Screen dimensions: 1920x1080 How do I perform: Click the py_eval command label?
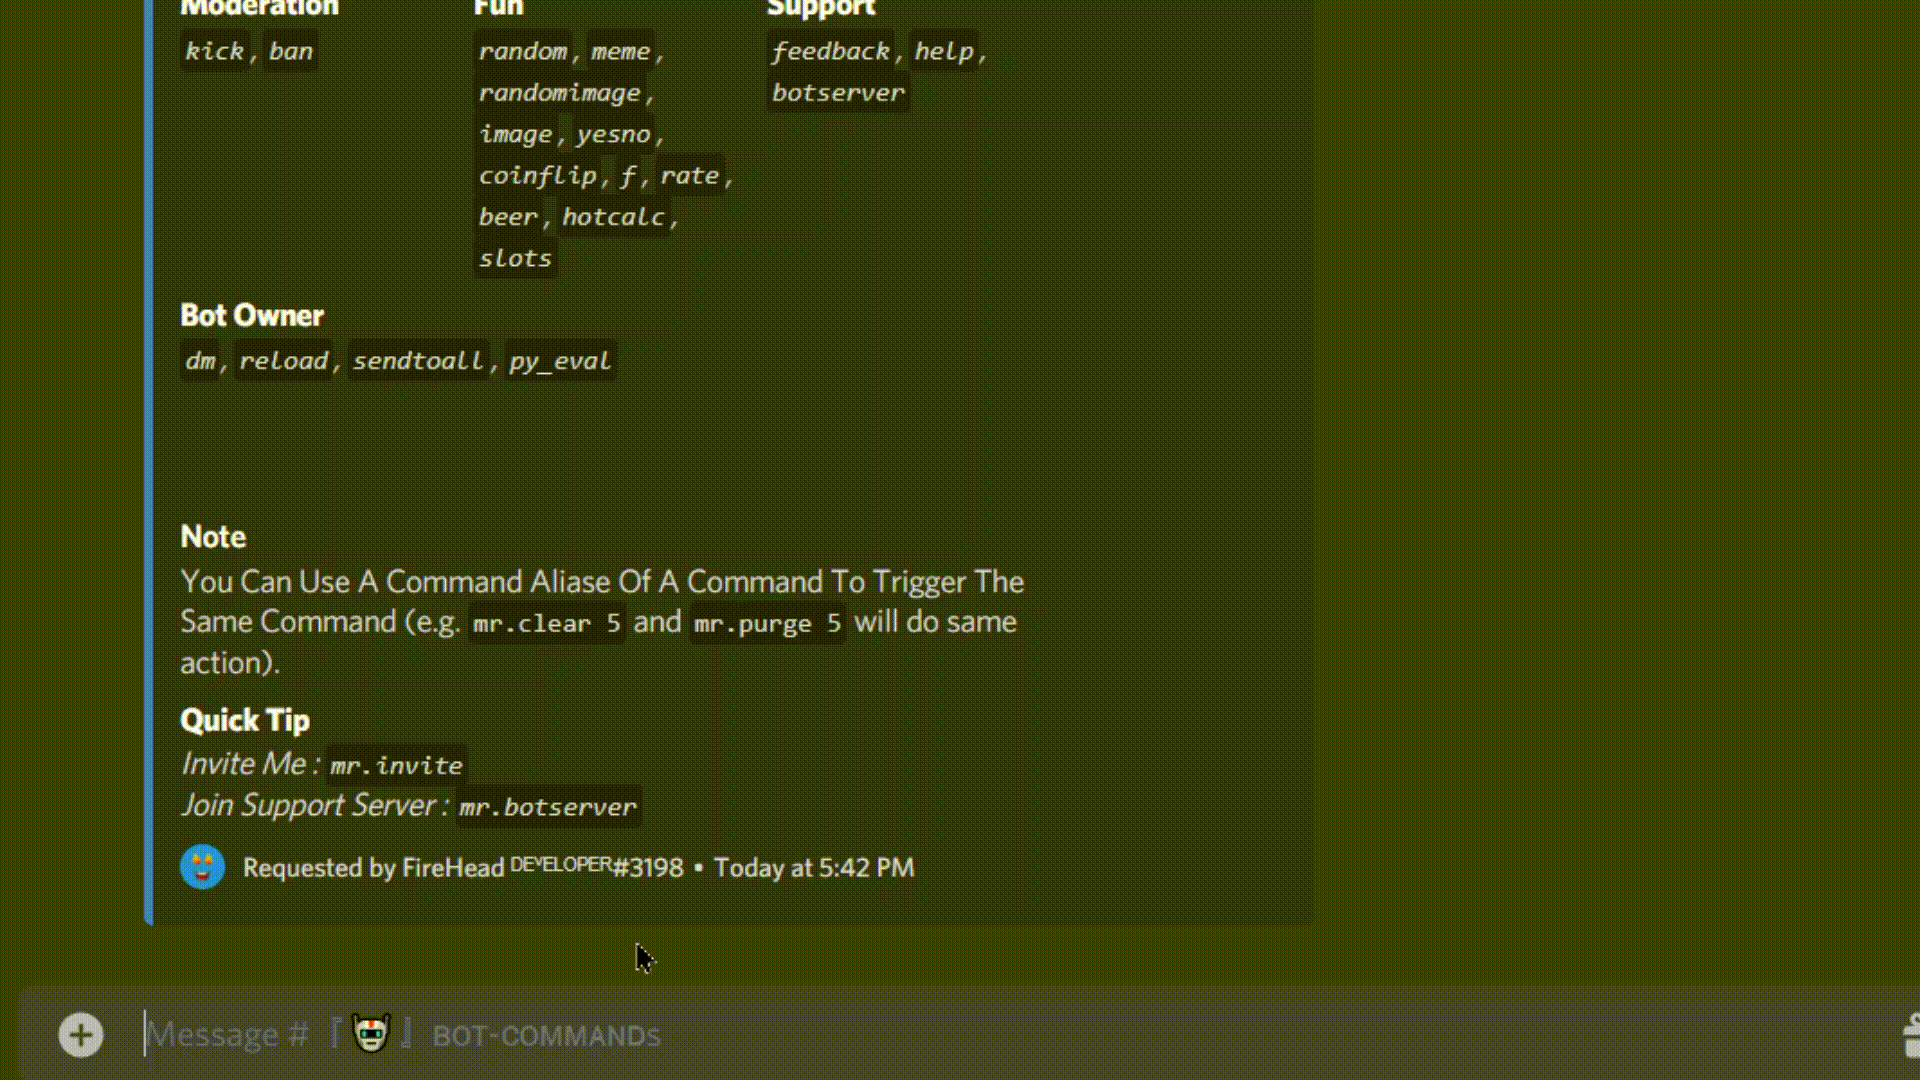(559, 361)
